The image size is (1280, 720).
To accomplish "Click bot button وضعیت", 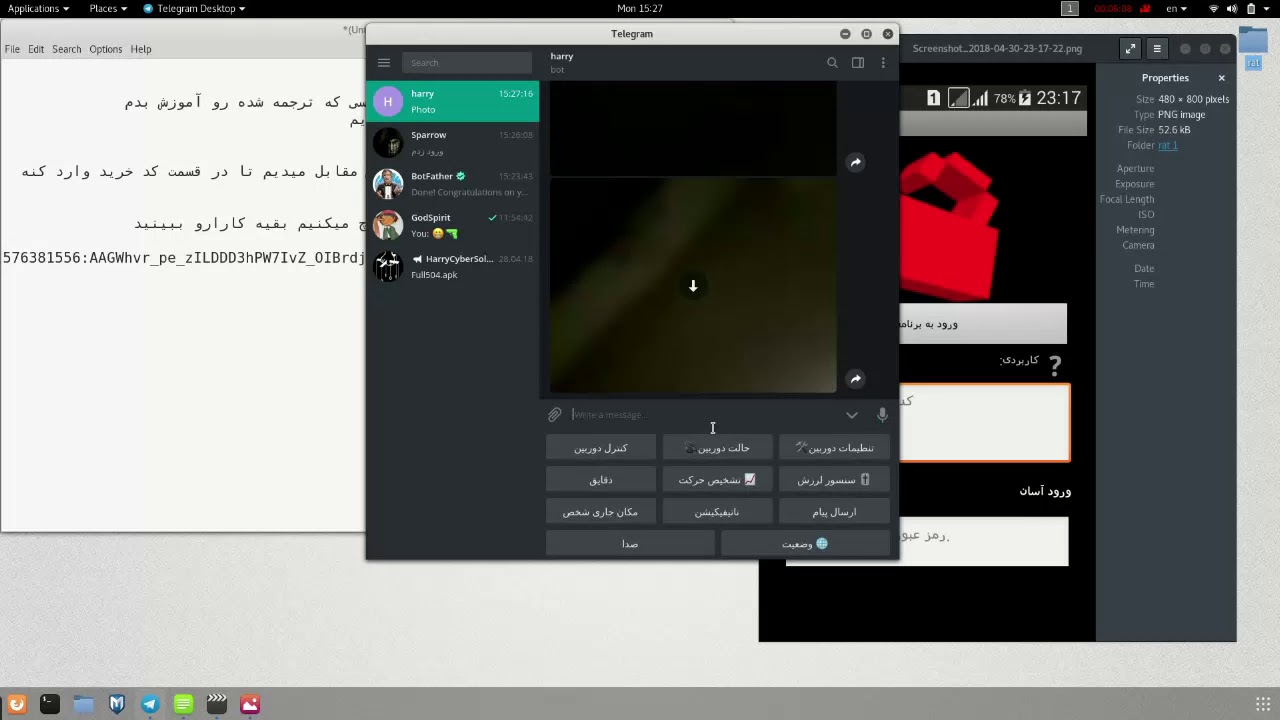I will pyautogui.click(x=805, y=544).
